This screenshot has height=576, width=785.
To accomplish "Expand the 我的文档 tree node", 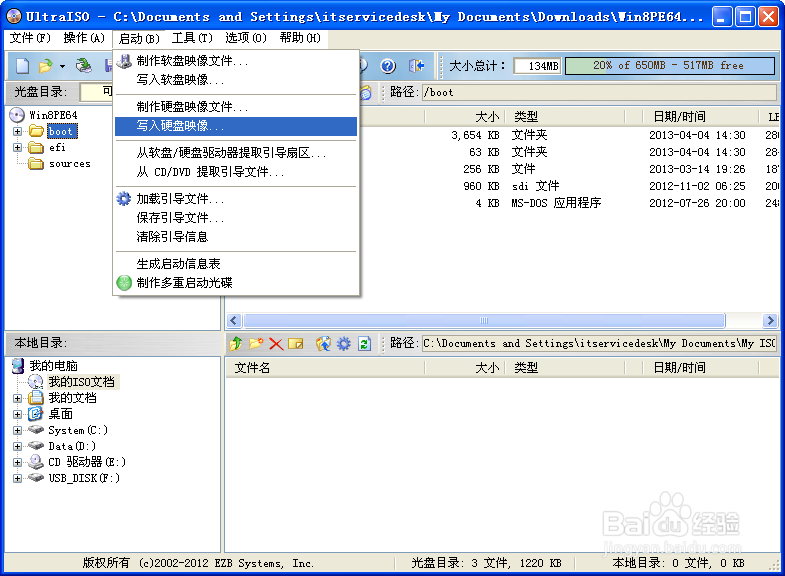I will click(18, 398).
